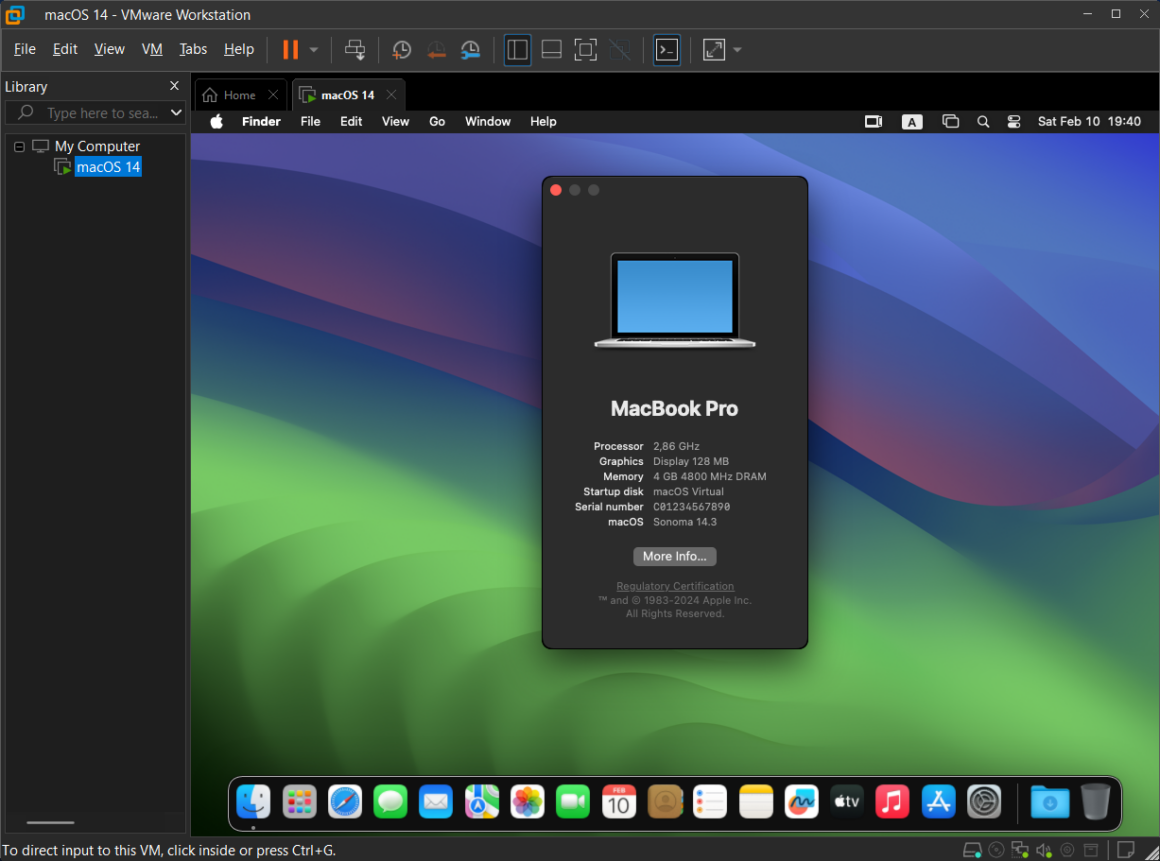1160x861 pixels.
Task: Launch Music from the Dock
Action: (x=892, y=802)
